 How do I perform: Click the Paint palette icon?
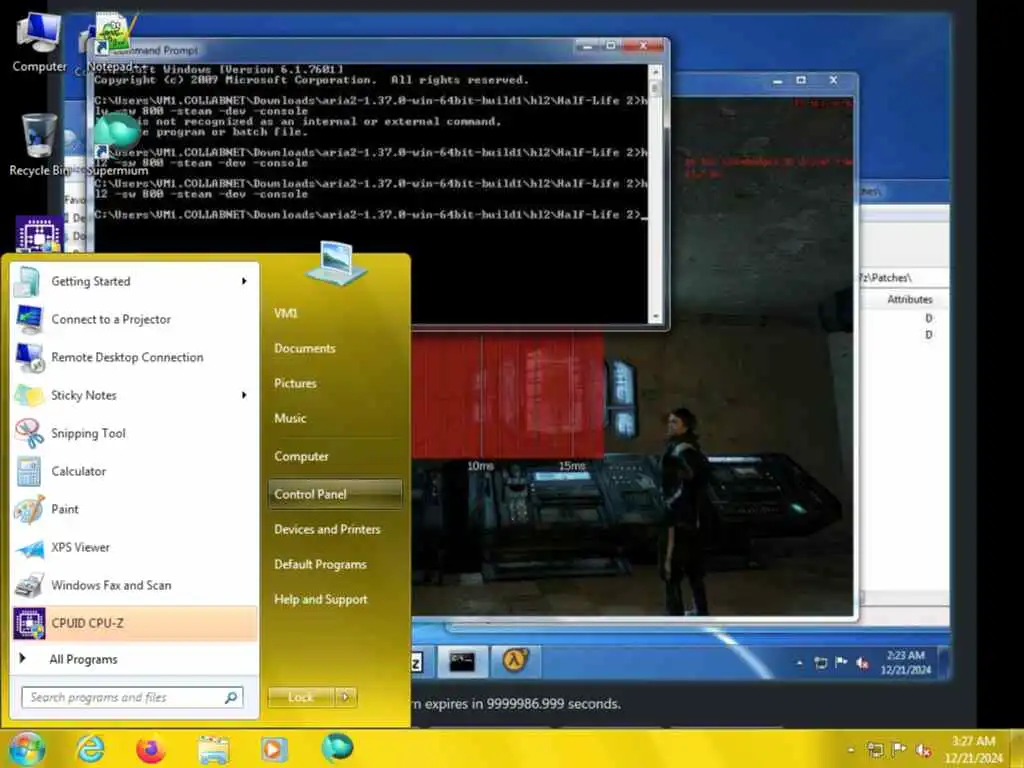coord(29,509)
